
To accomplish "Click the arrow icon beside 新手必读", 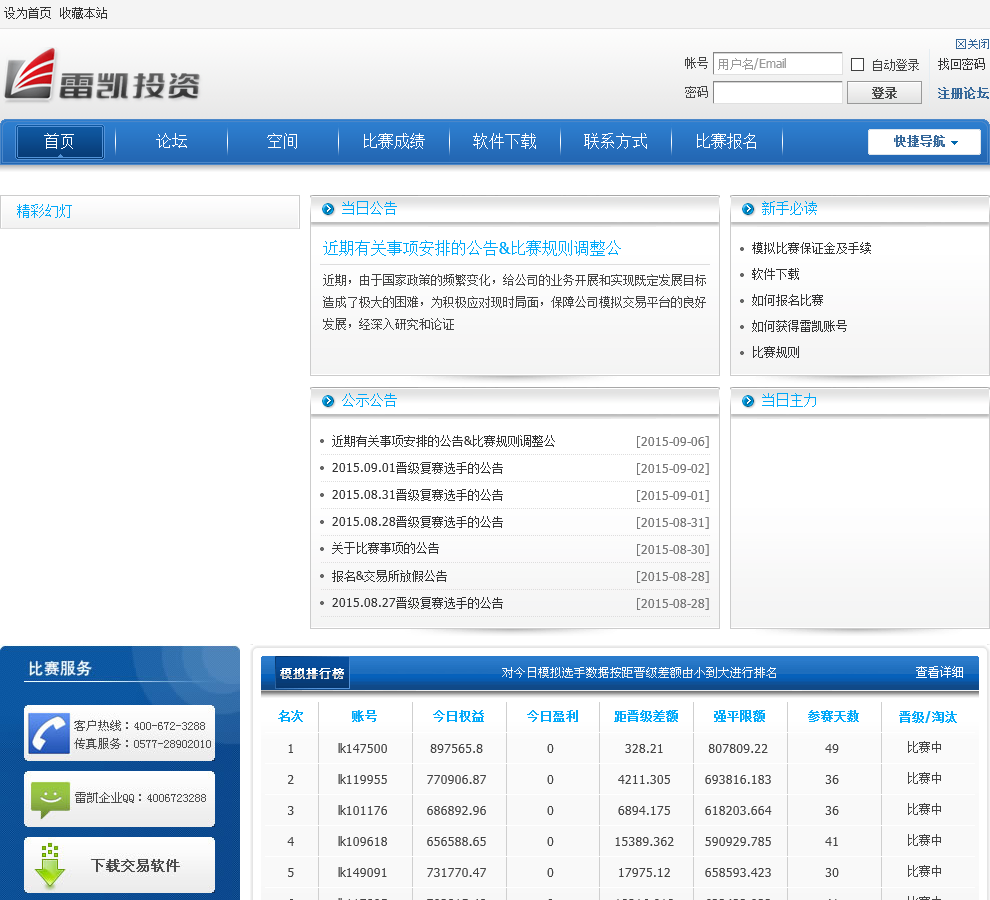I will coord(748,209).
